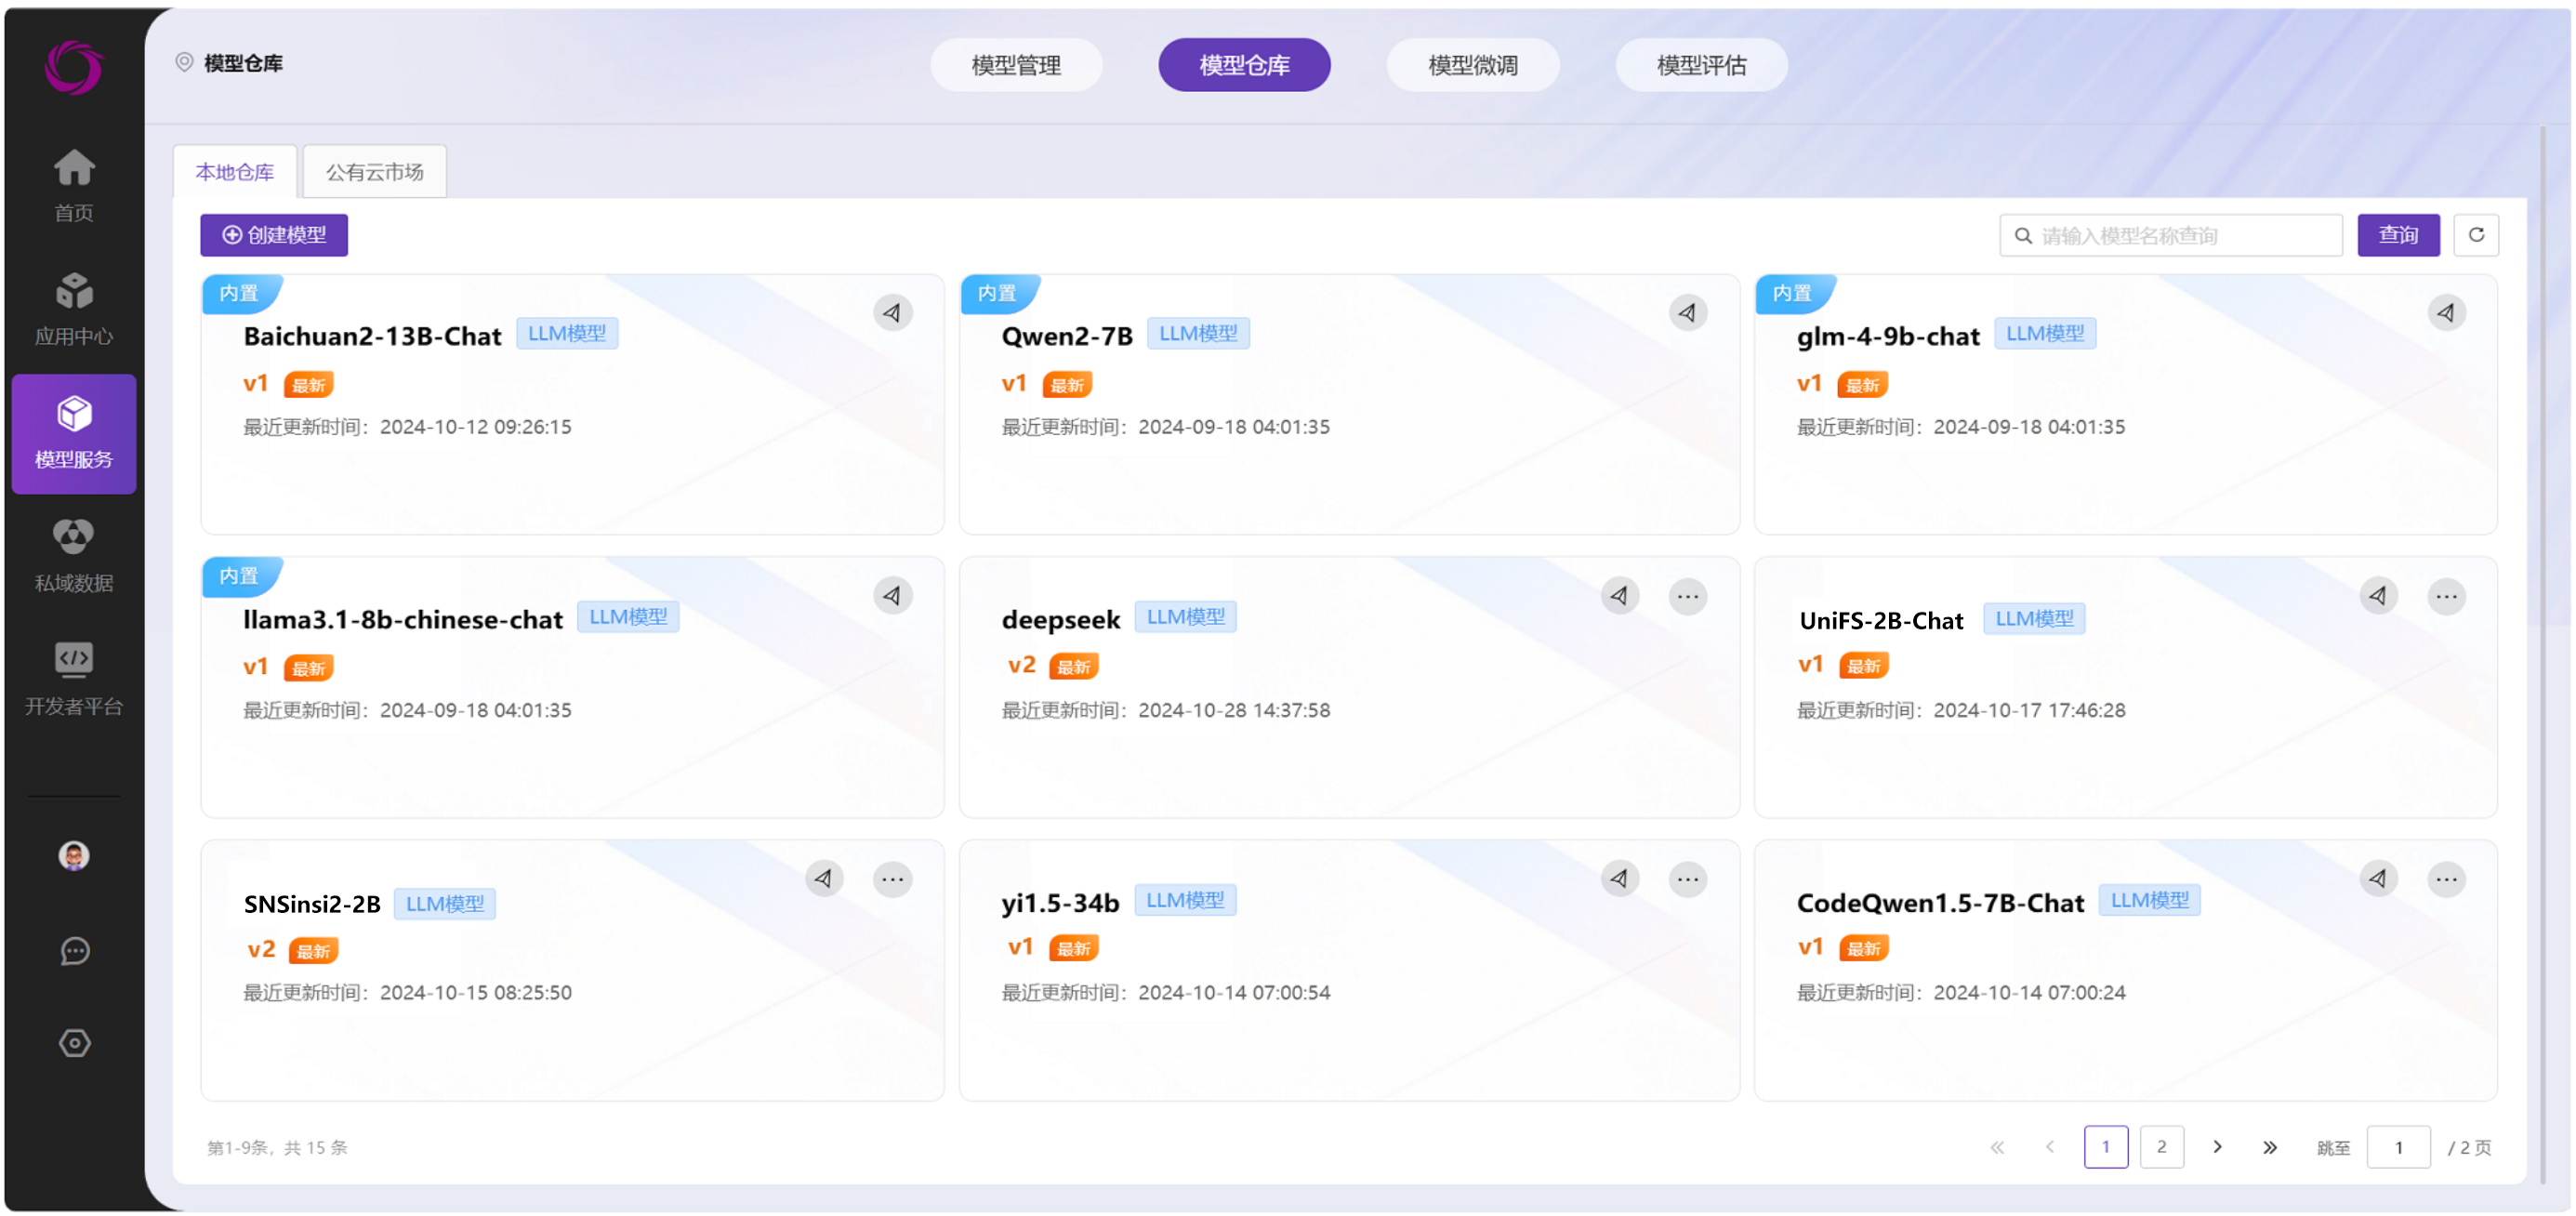Click the v2 version on deepseek card
The image size is (2576, 1216).
pos(1021,665)
